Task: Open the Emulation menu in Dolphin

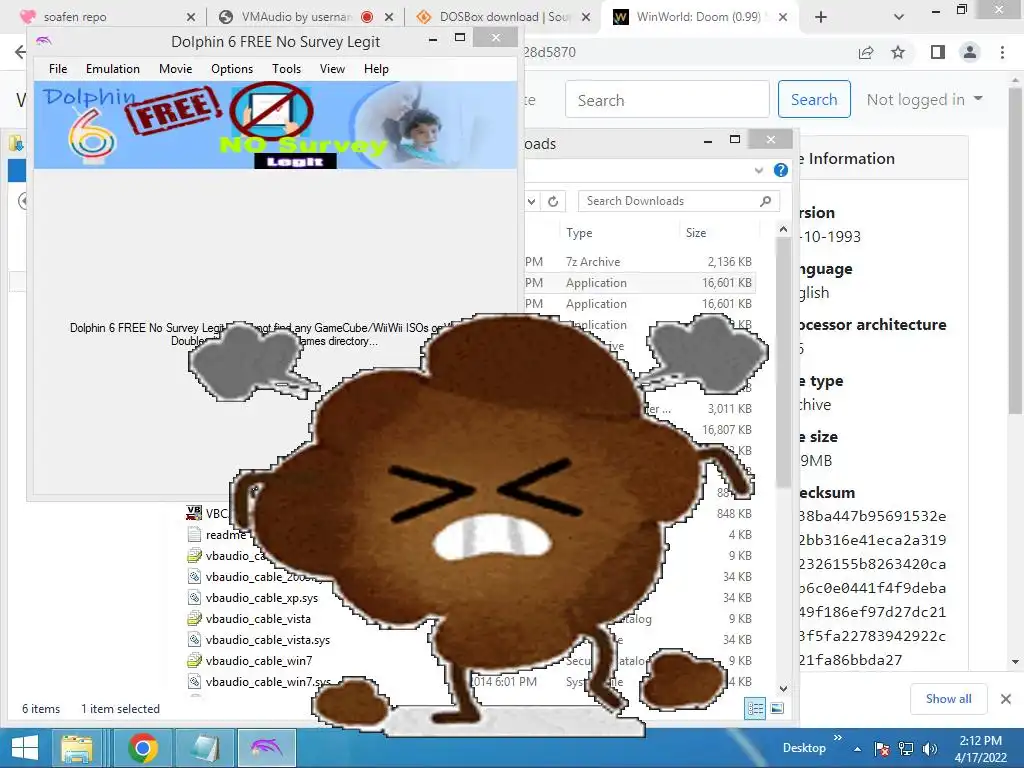Action: point(112,69)
